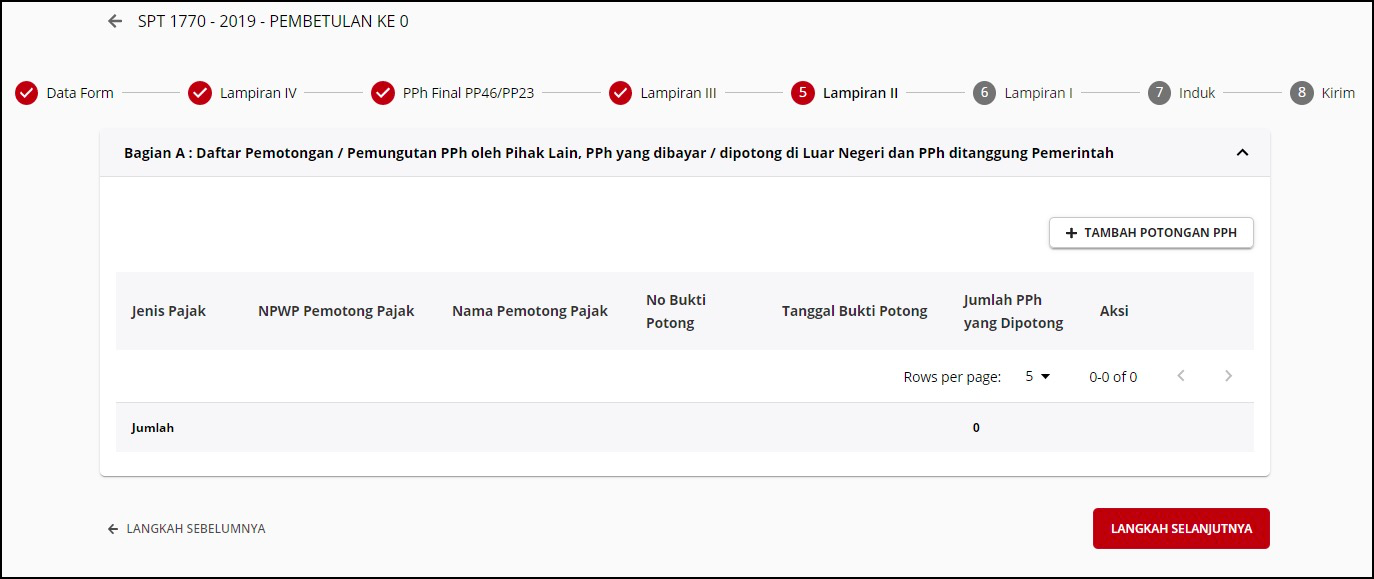The image size is (1374, 579).
Task: Click the Jumlah PPh yang Dipotong column header
Action: point(1012,311)
